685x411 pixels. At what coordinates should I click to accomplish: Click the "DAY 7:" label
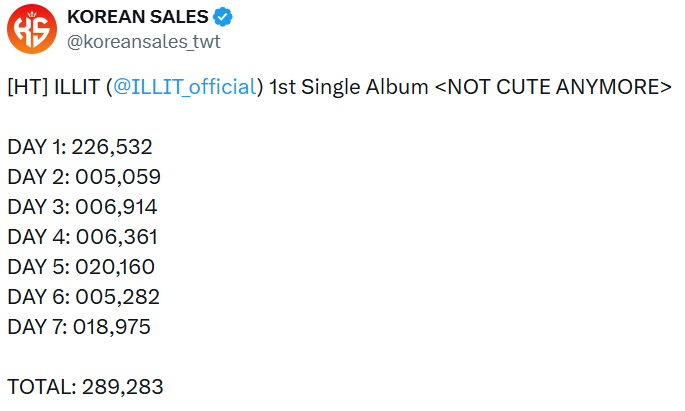(37, 327)
